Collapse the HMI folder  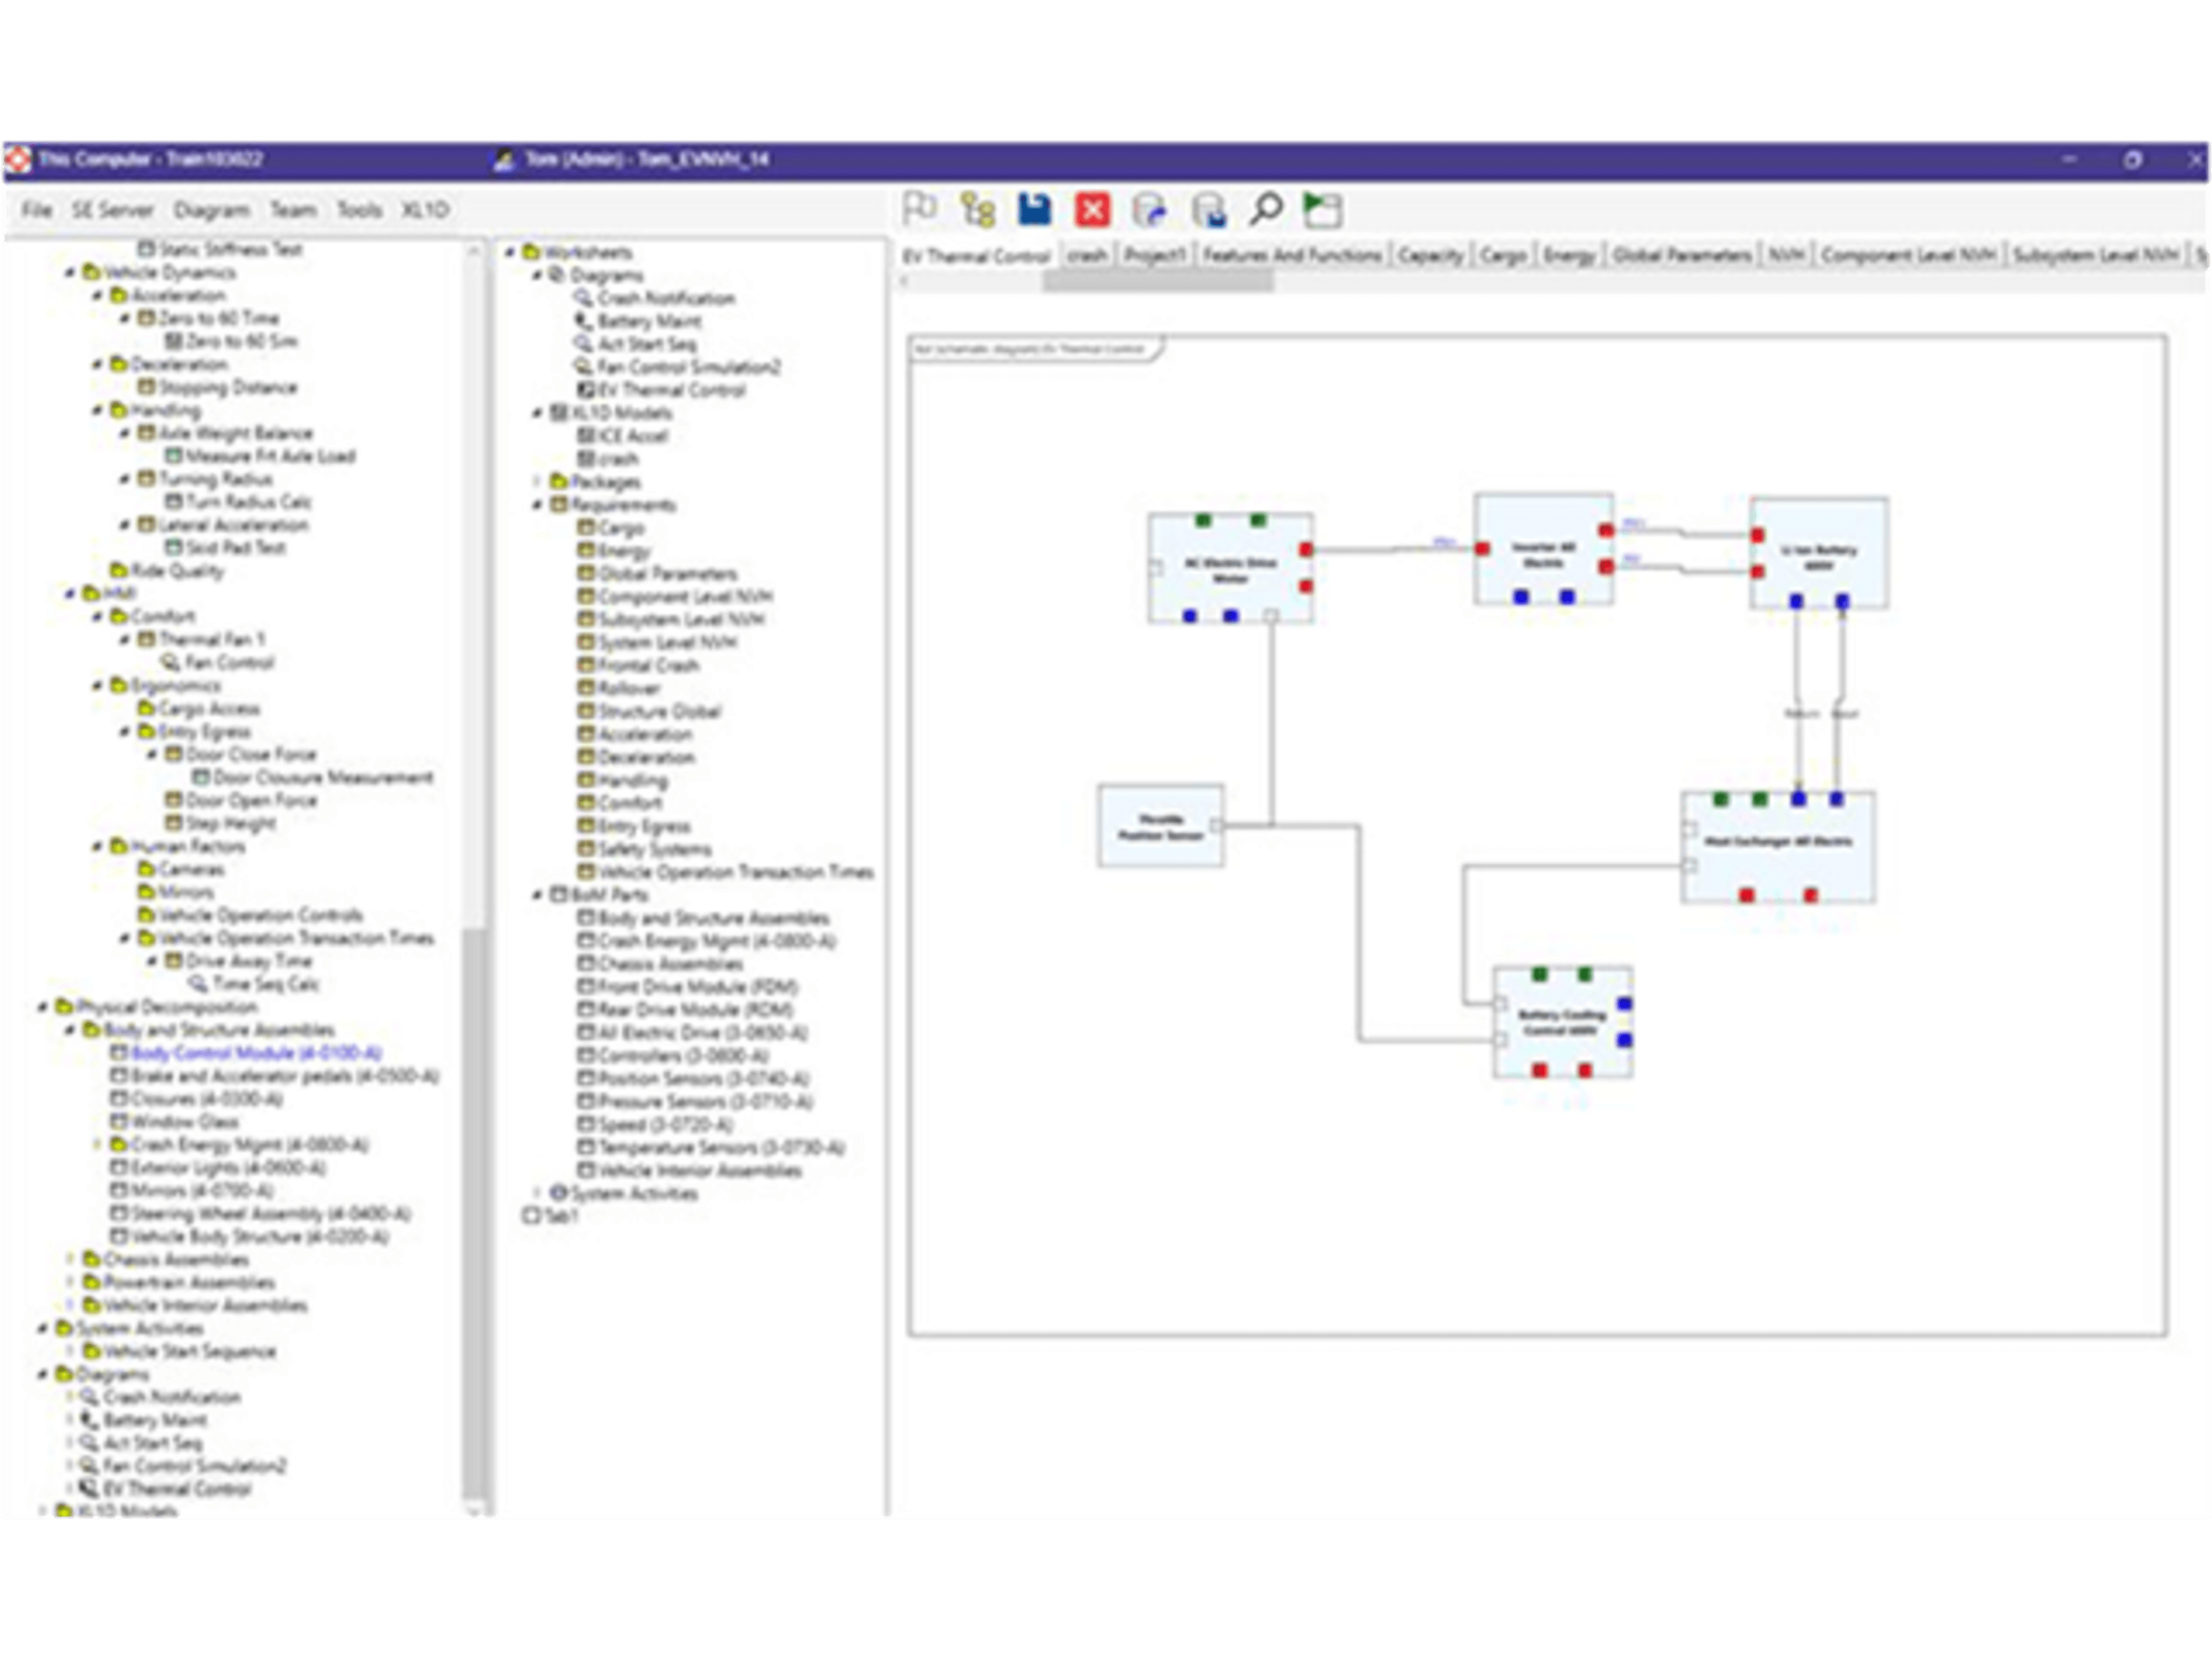click(x=69, y=594)
